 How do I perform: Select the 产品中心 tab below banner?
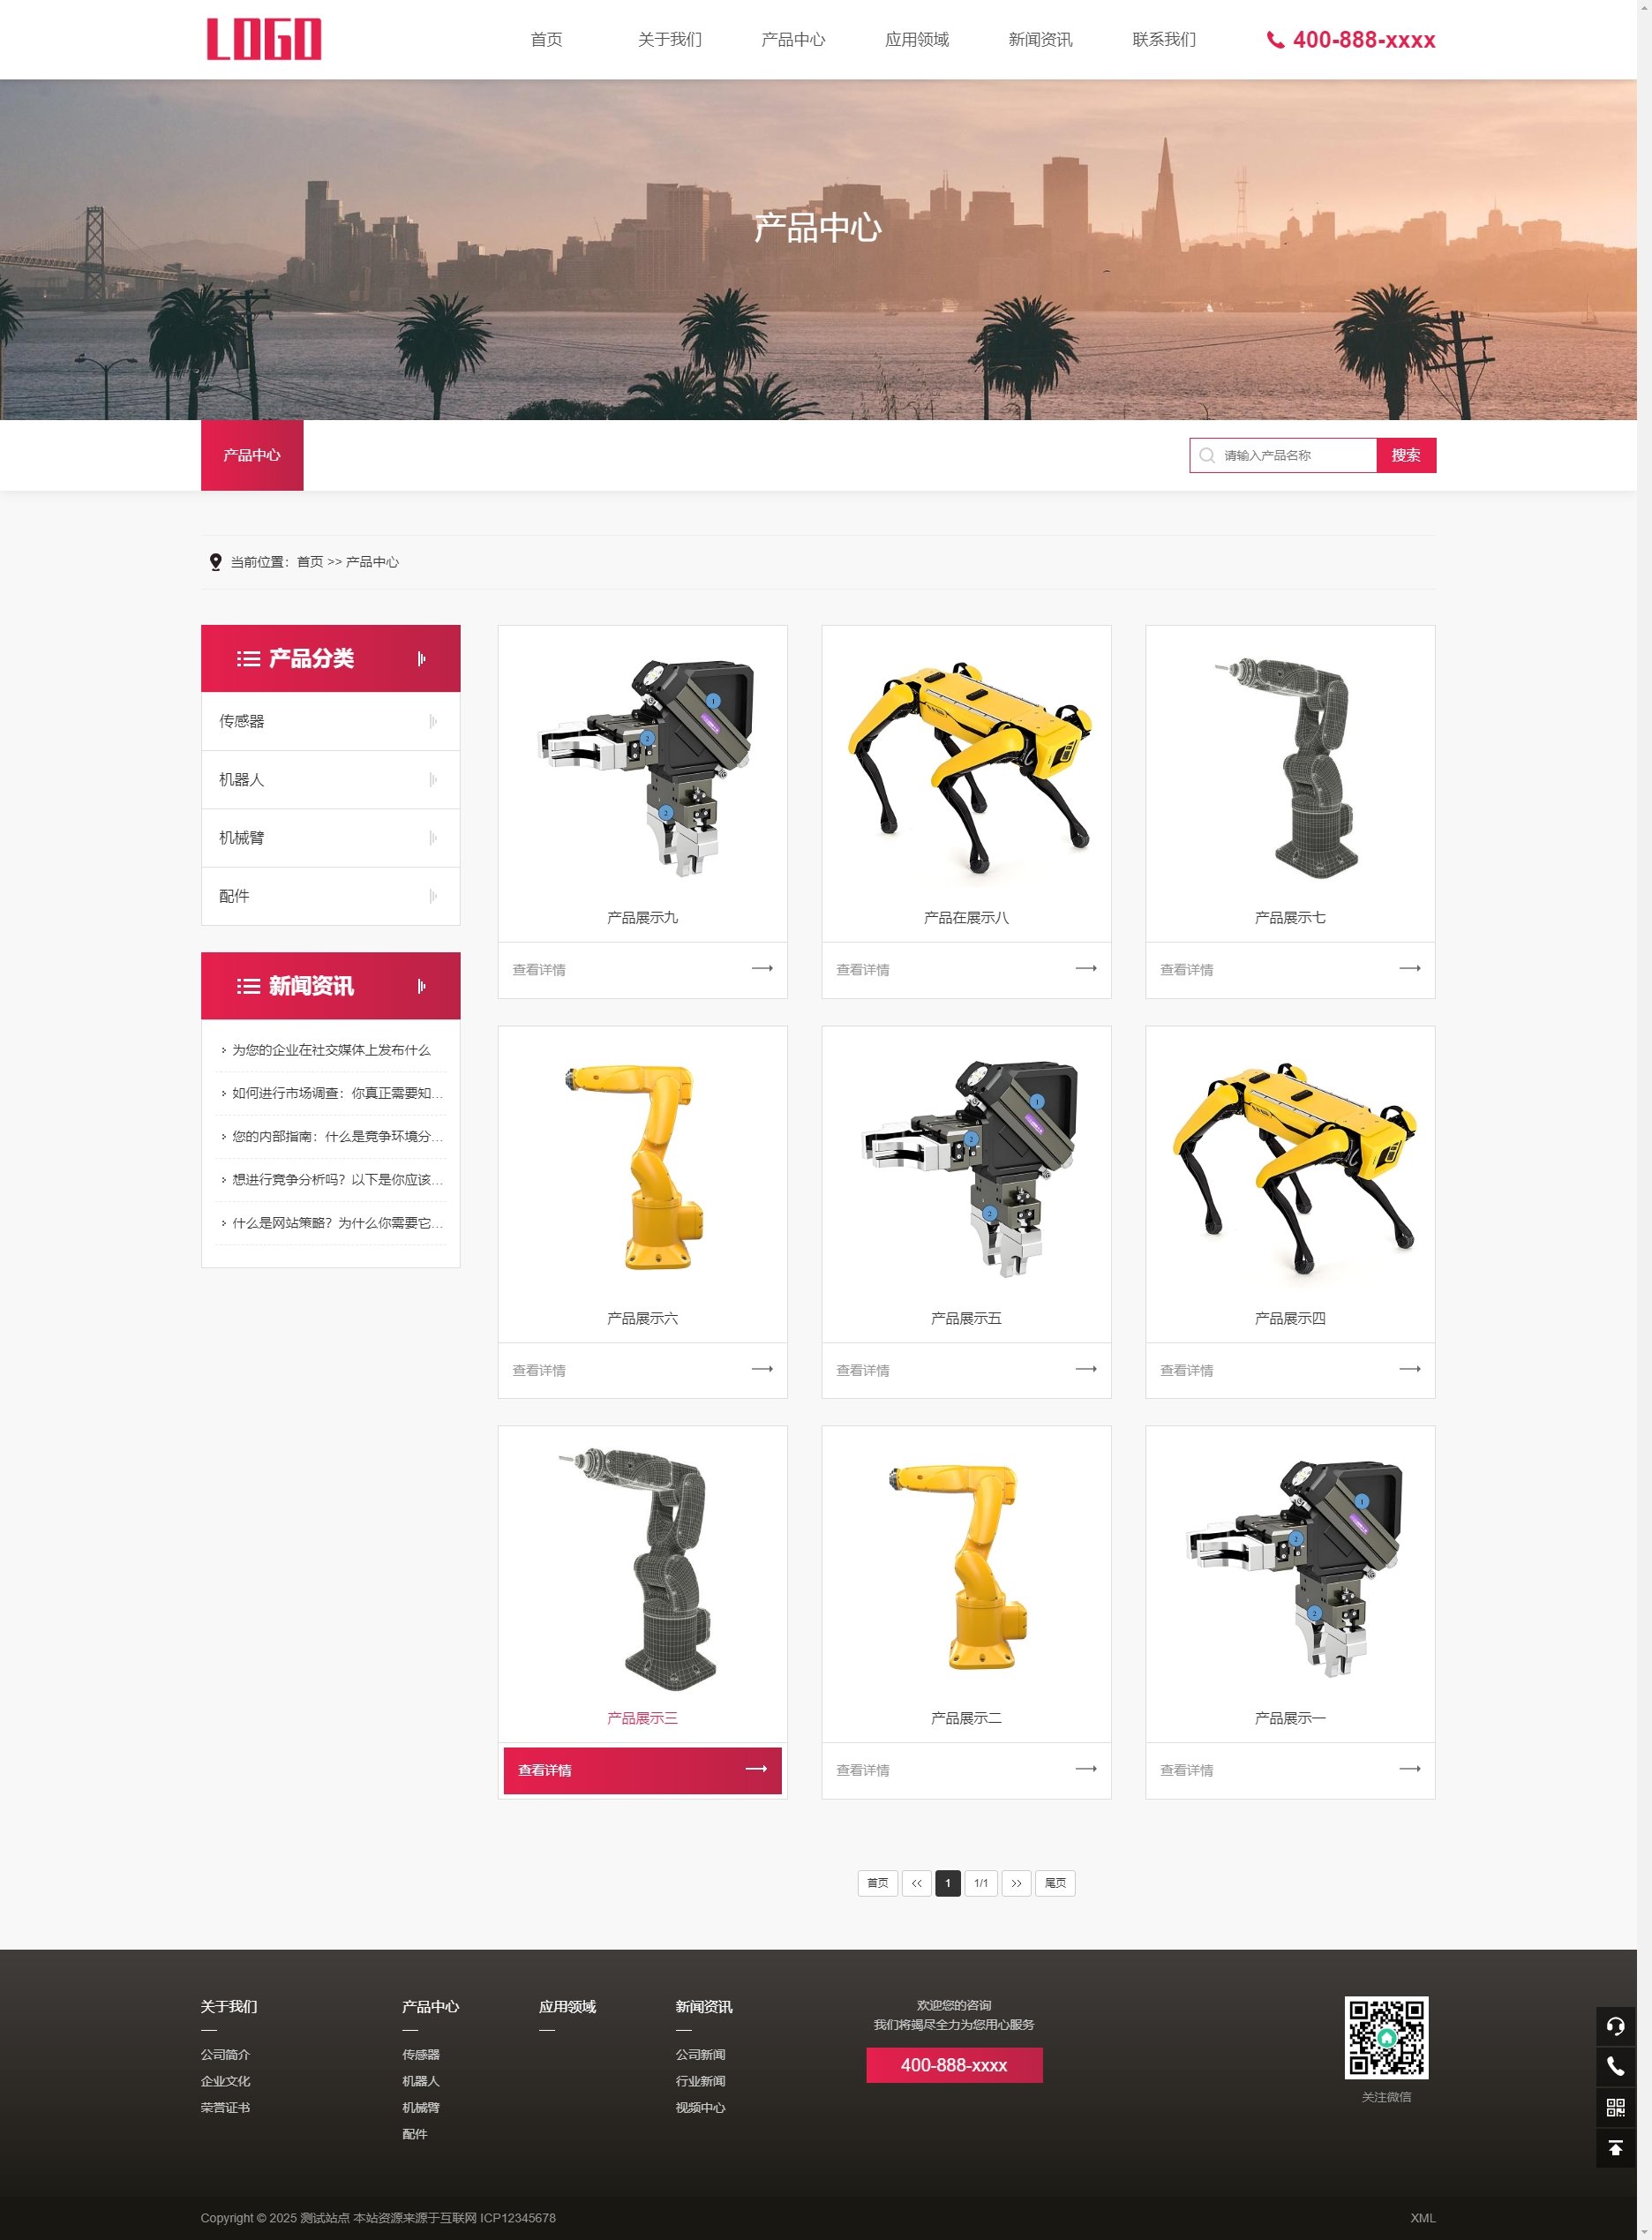pos(252,455)
